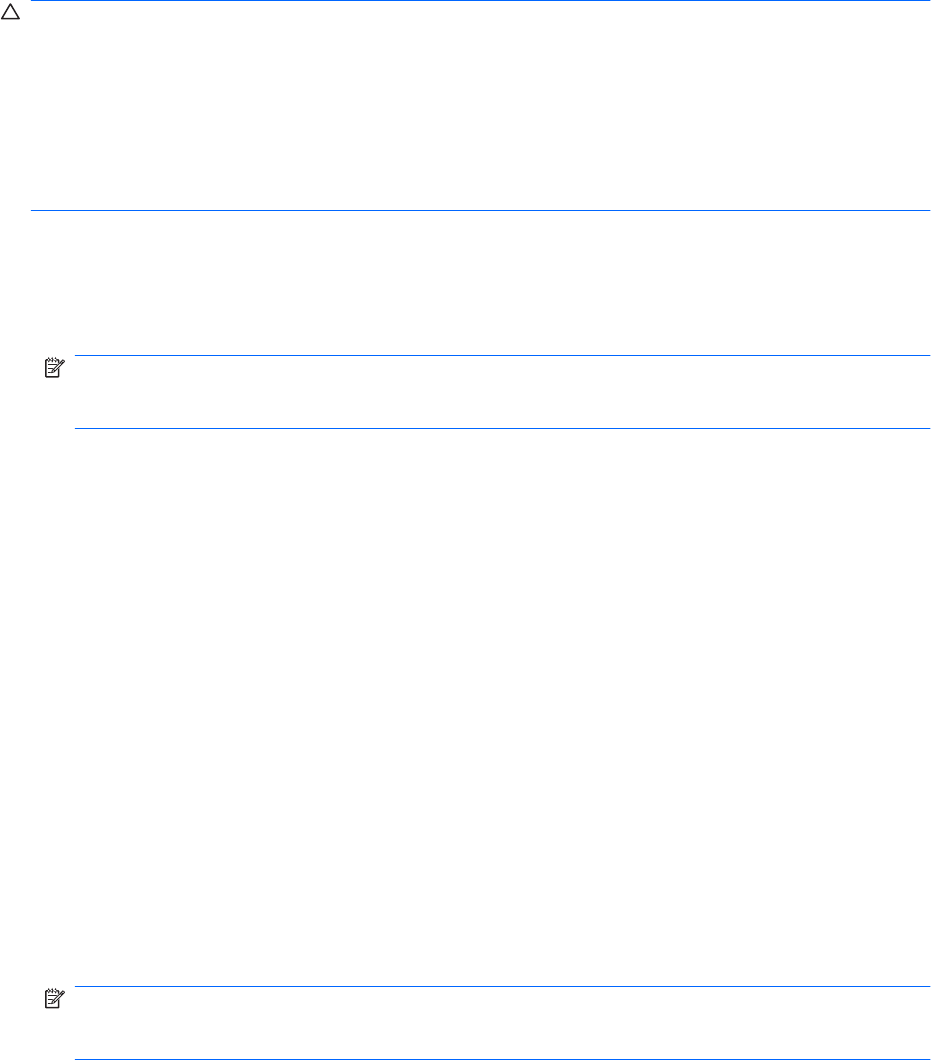Image resolution: width=931 pixels, height=1060 pixels.
Task: Select the lower notepad note icon
Action: (54, 998)
